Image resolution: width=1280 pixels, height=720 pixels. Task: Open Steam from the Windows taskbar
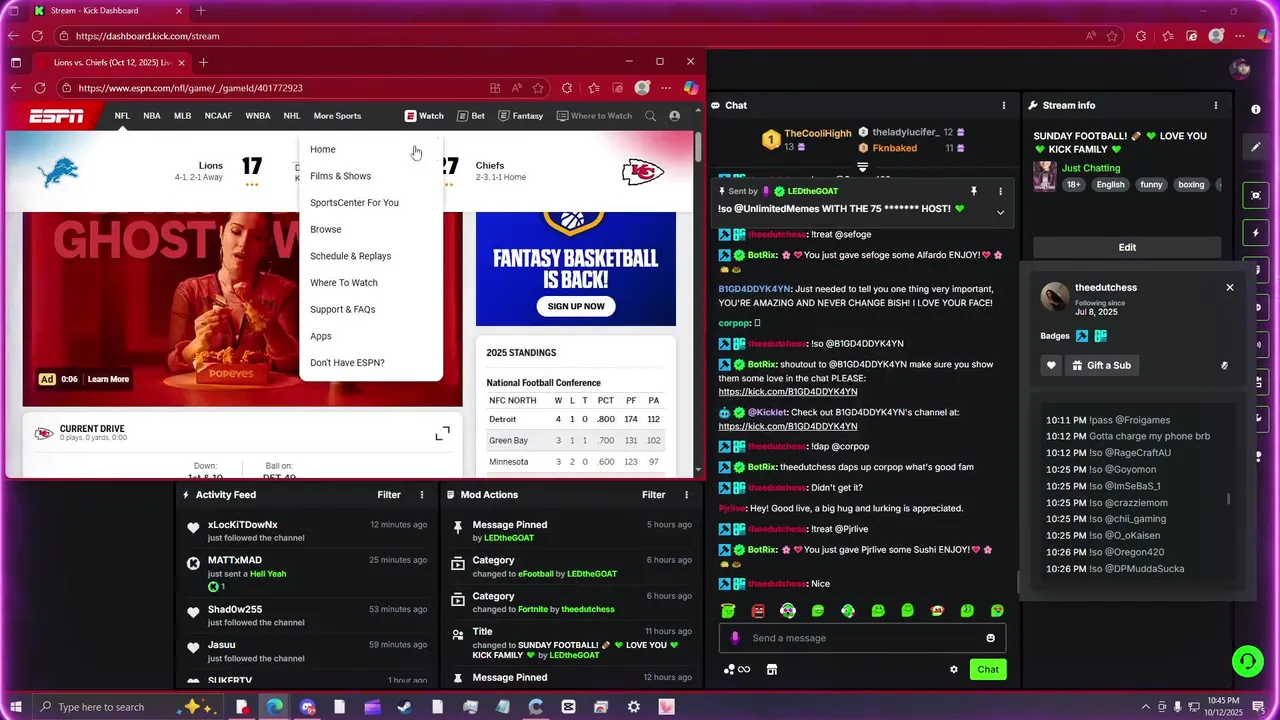(x=404, y=707)
